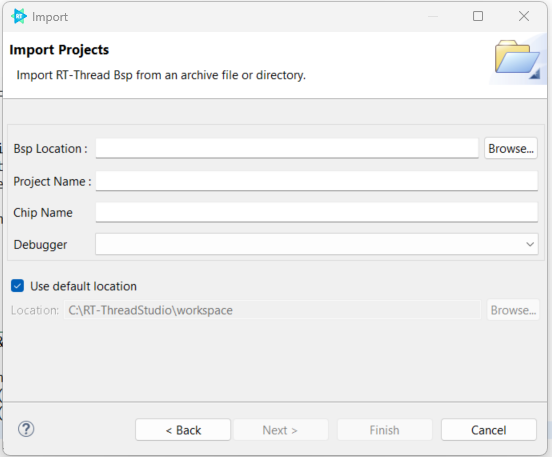
Task: Click the Debugger field label
Action: pos(40,245)
